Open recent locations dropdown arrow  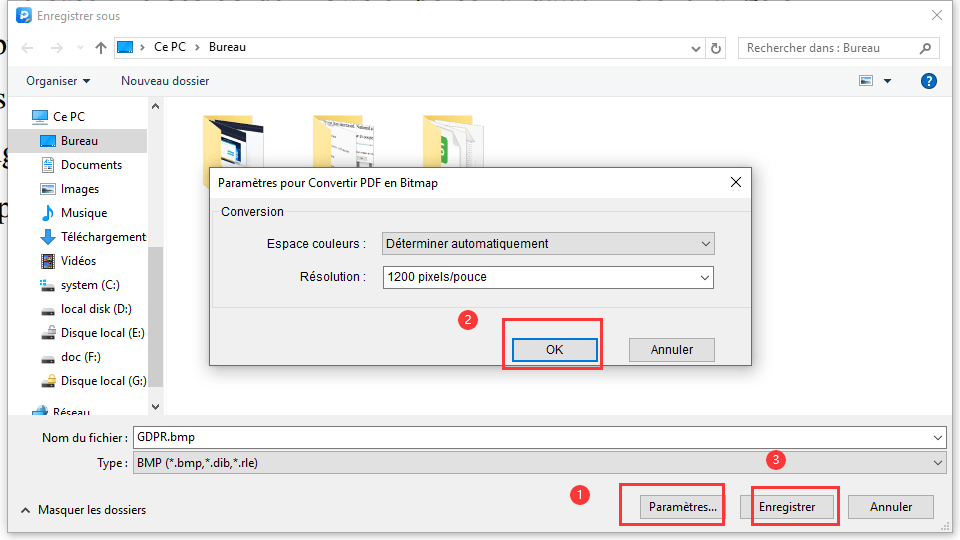pos(80,48)
